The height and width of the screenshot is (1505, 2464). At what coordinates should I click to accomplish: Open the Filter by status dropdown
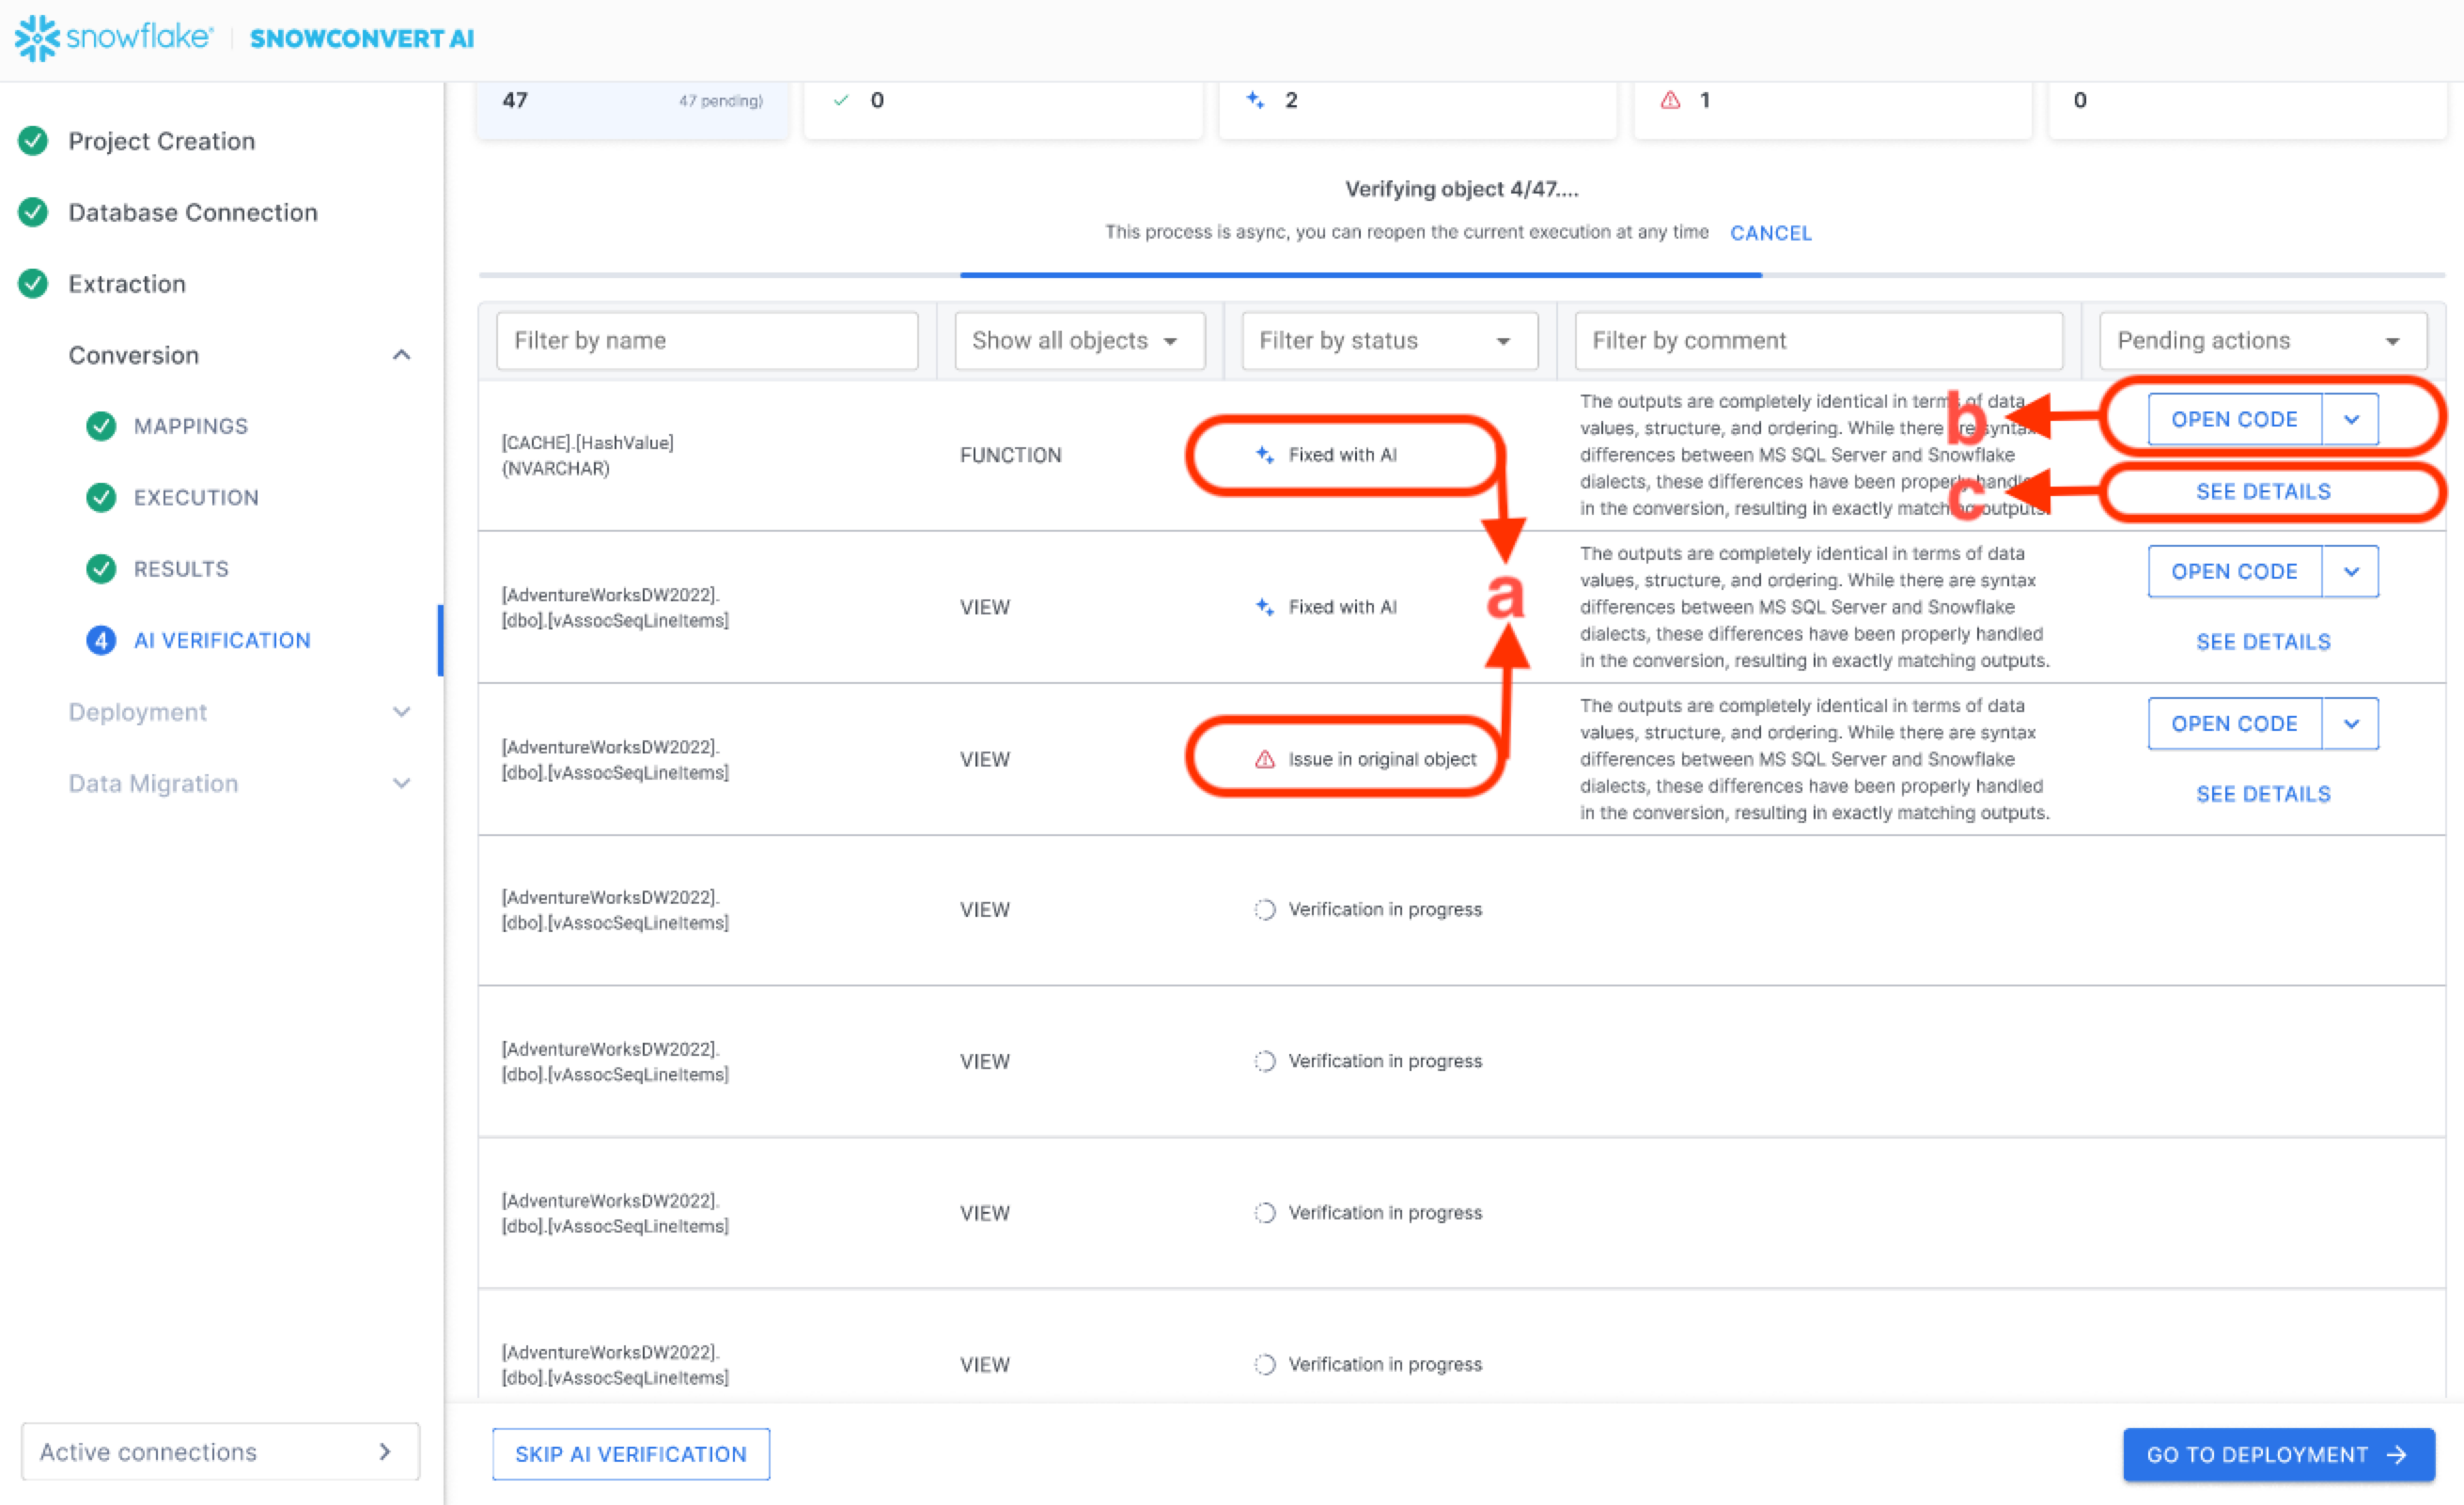(1388, 341)
